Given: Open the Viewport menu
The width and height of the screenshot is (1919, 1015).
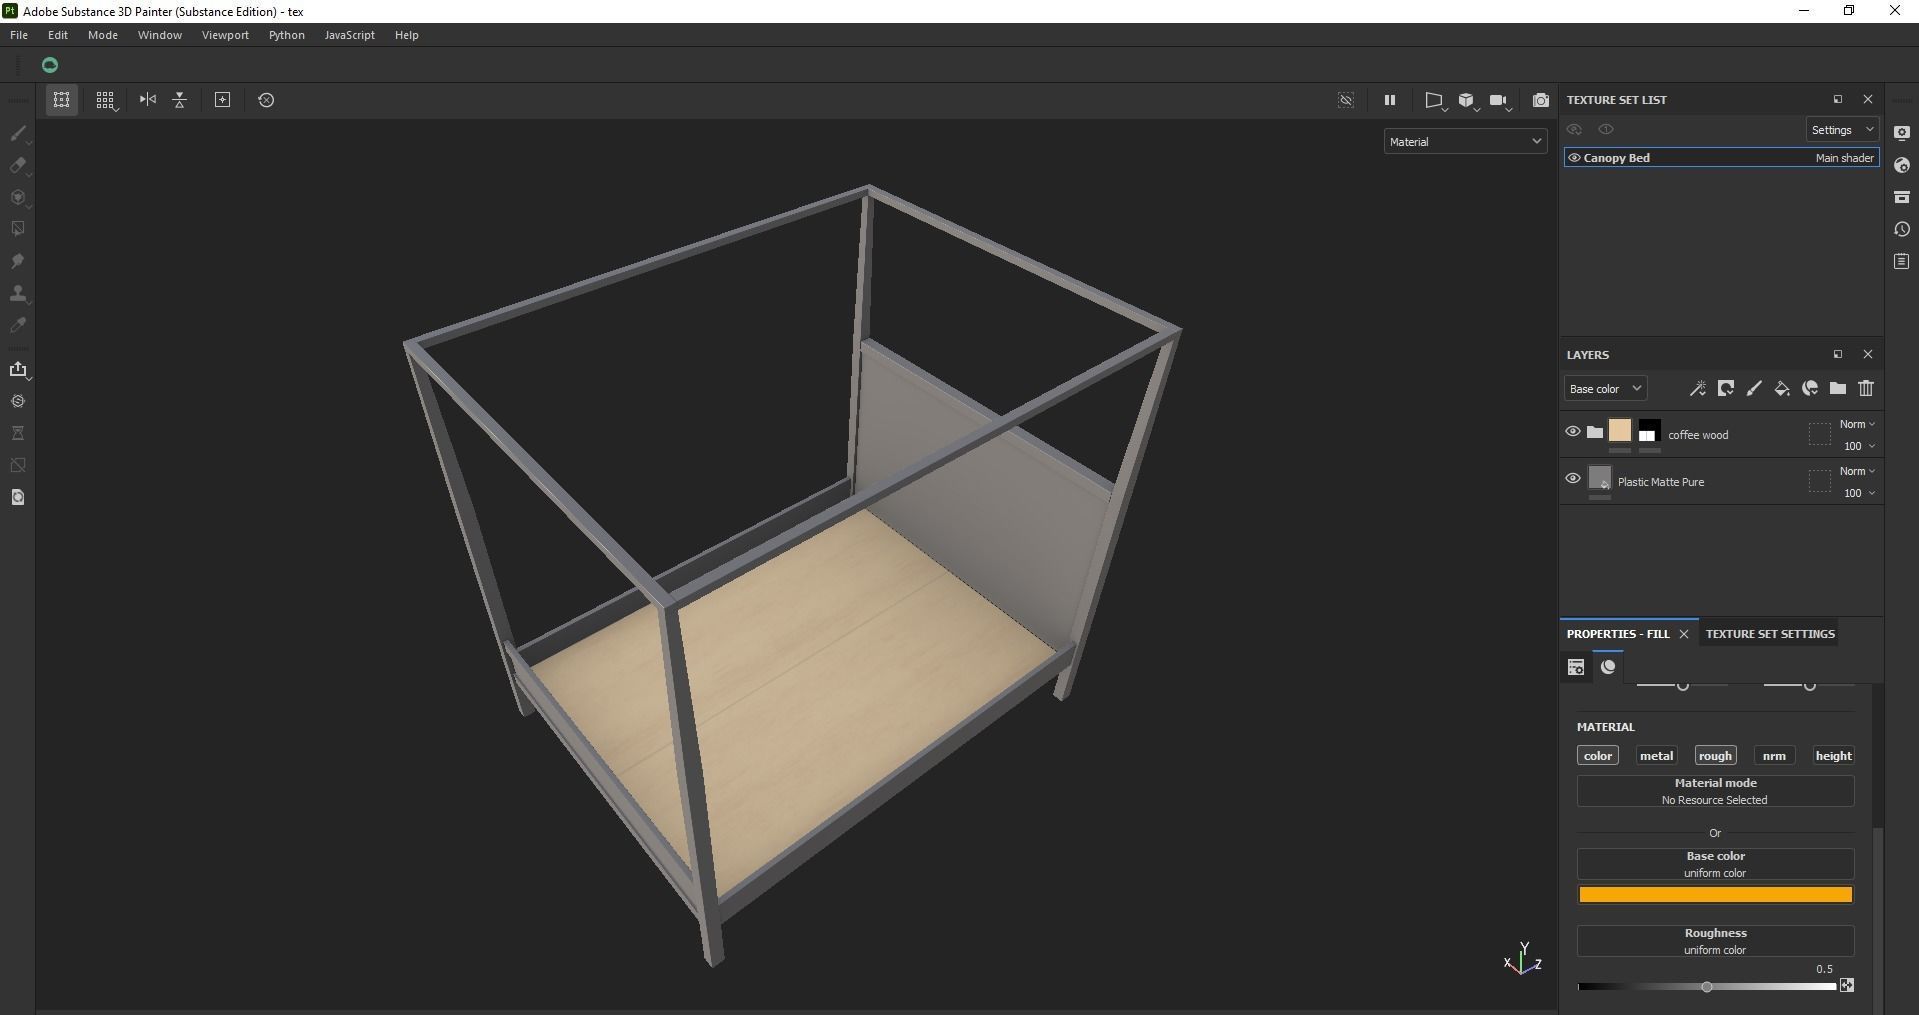Looking at the screenshot, I should (225, 35).
